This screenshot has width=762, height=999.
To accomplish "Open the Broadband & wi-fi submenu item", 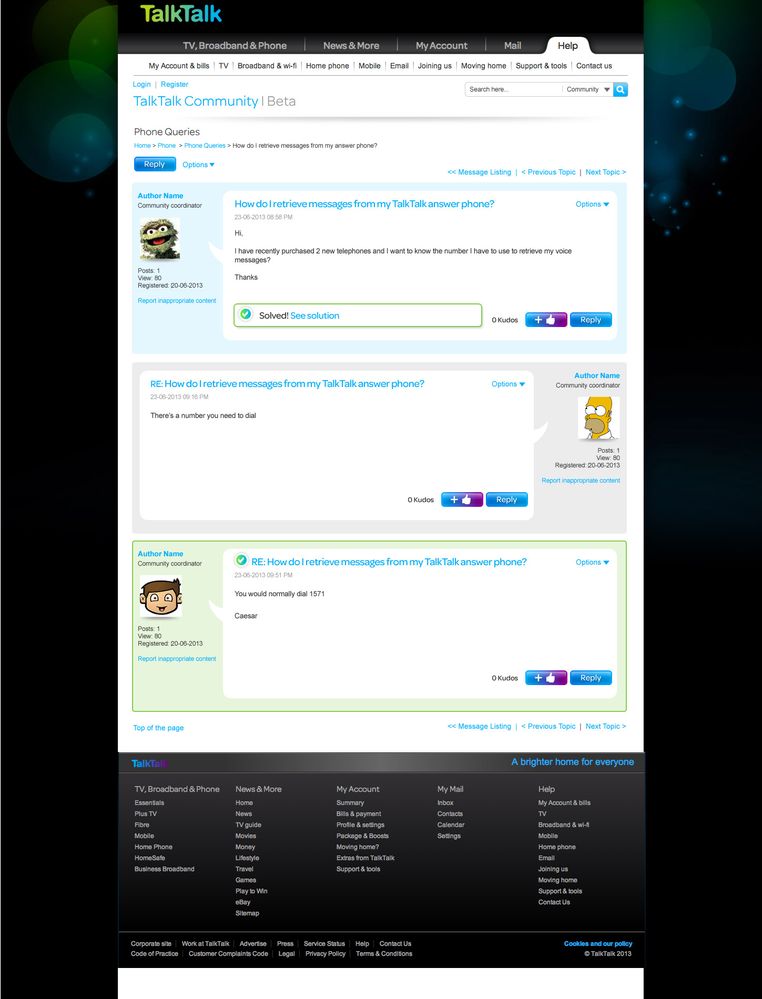I will click(x=267, y=66).
